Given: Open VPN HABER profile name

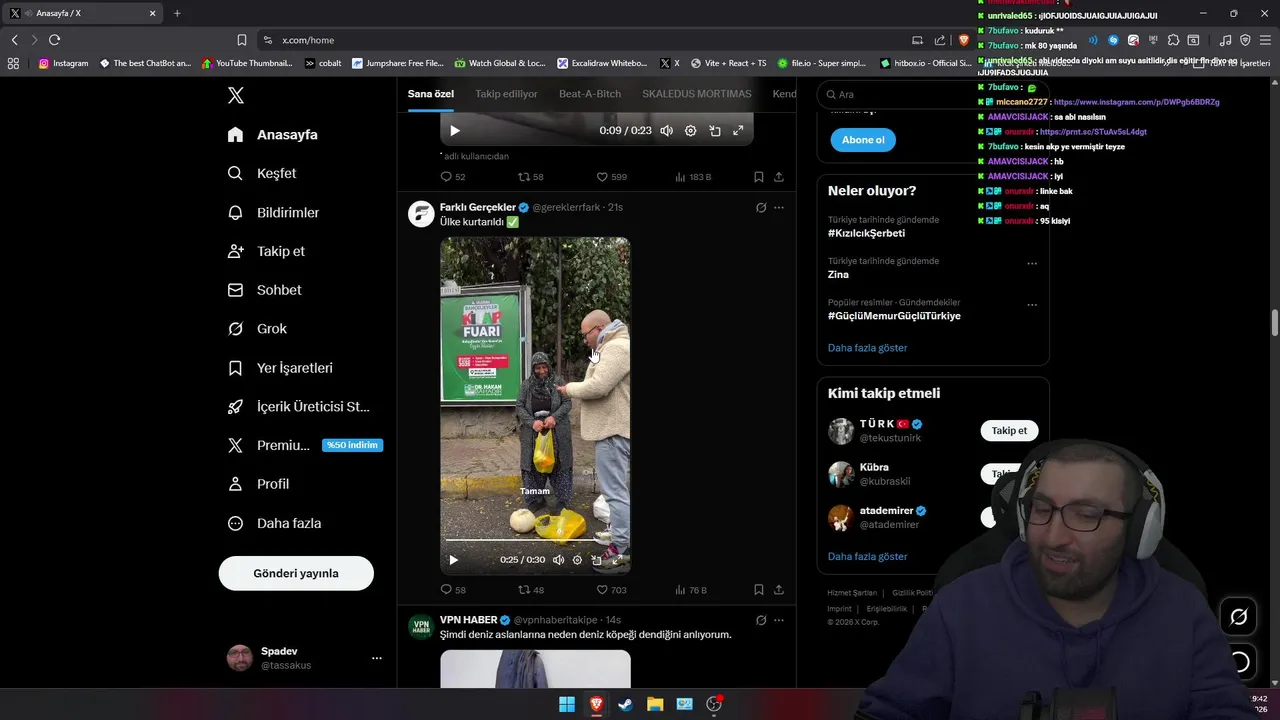Looking at the screenshot, I should click(x=468, y=620).
